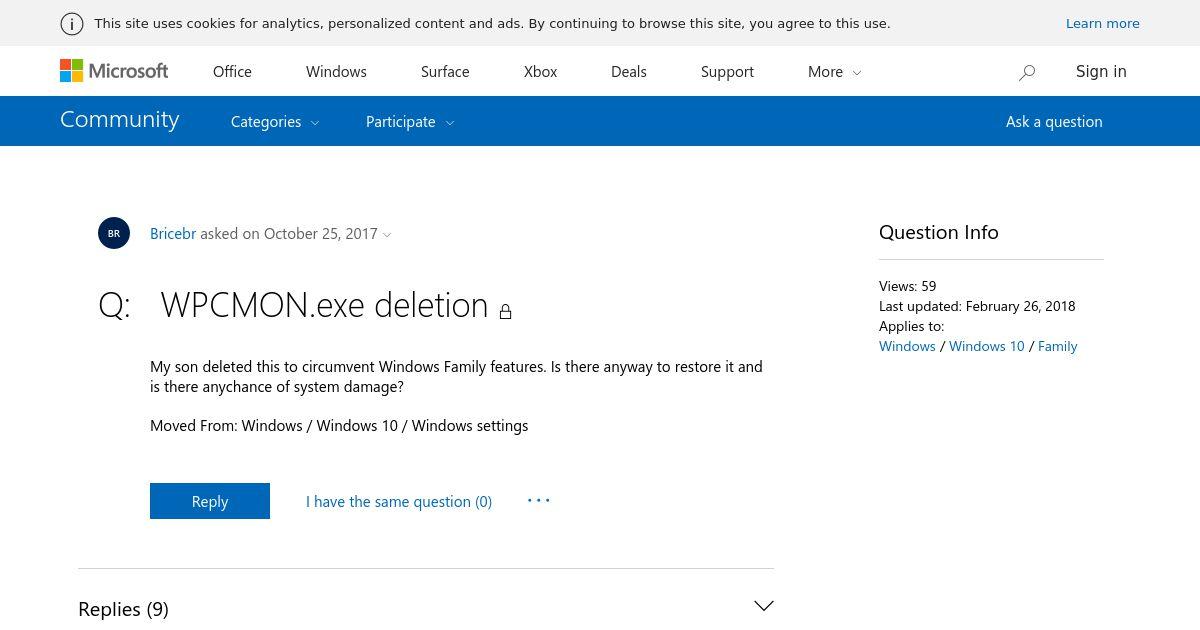Open the three-dot more options menu
Screen dimensions: 1200x630
pyautogui.click(x=539, y=500)
